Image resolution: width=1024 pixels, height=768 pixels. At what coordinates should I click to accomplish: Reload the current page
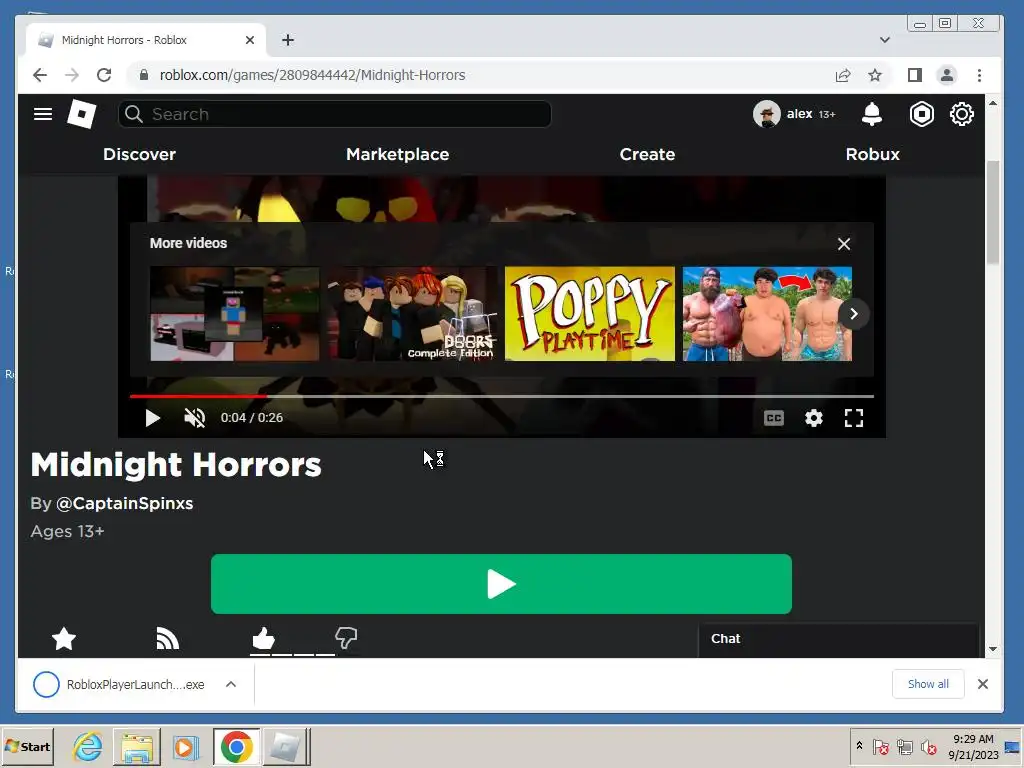click(104, 75)
